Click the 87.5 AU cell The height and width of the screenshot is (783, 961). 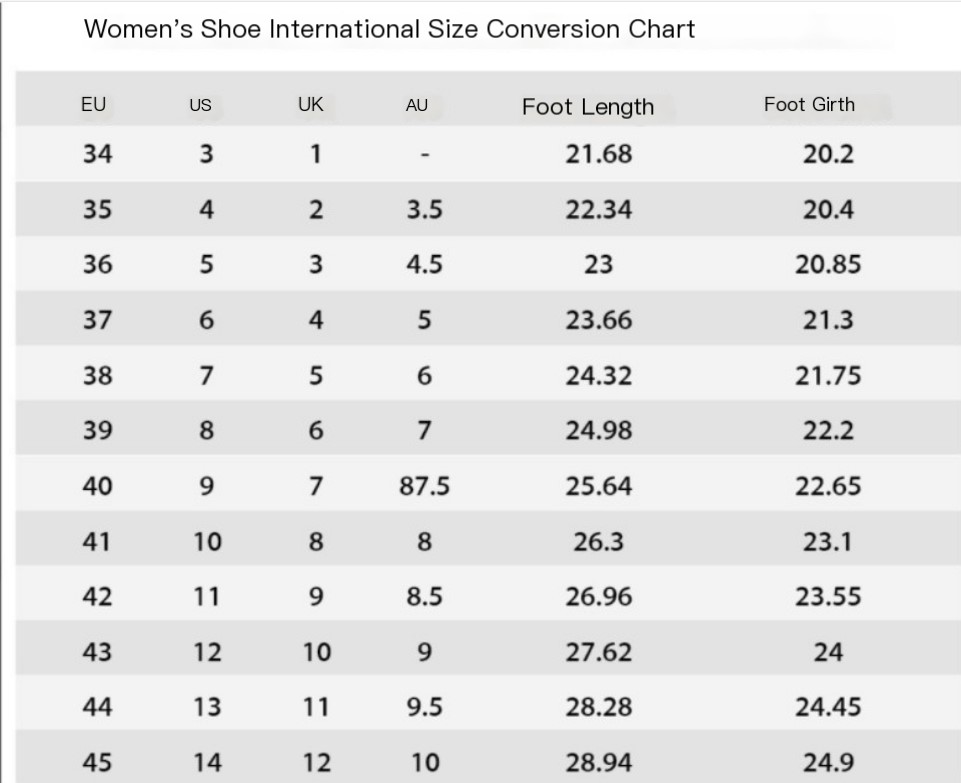point(424,486)
